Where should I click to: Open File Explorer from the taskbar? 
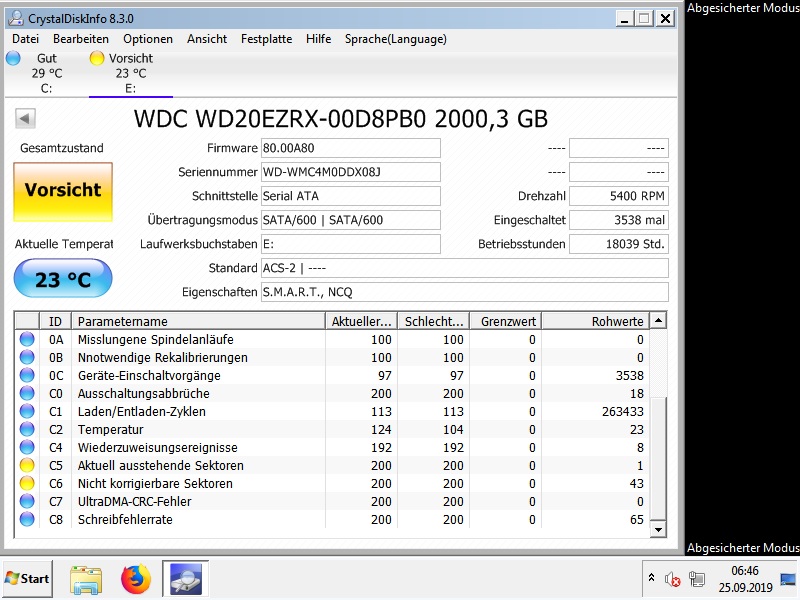tap(86, 579)
